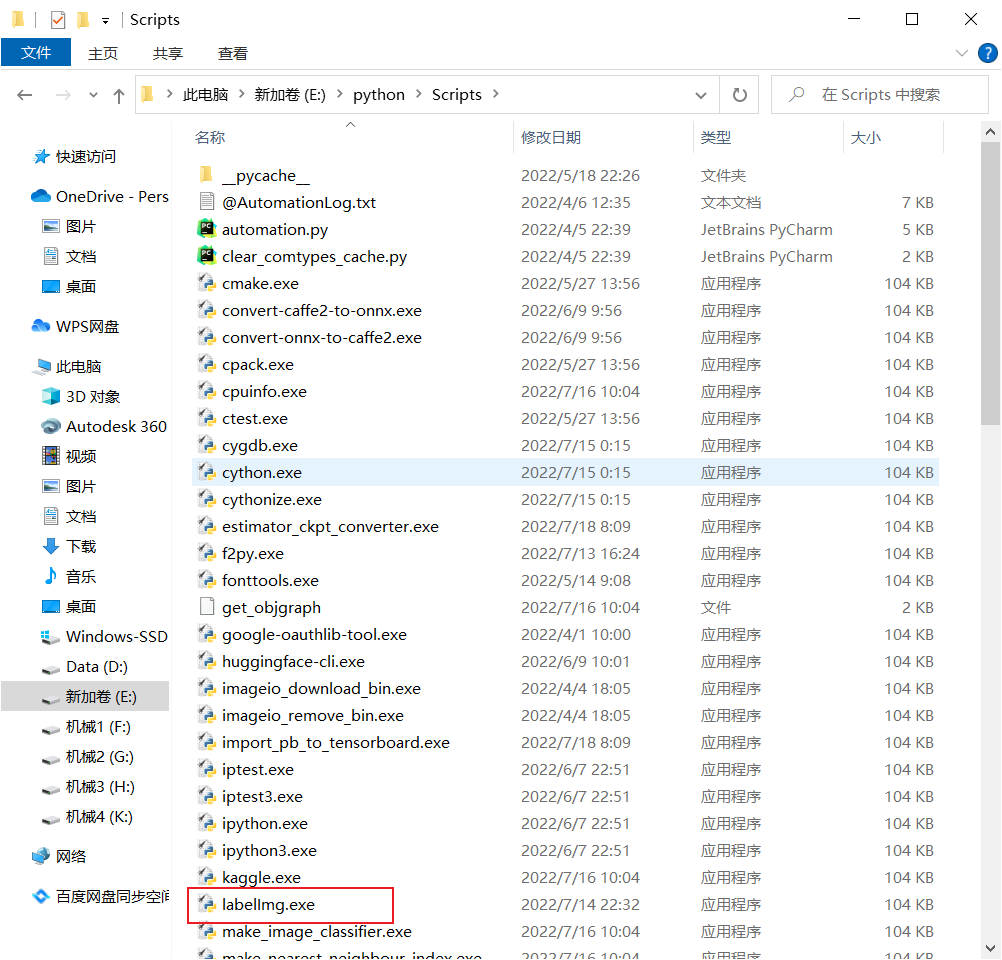
Task: Select kaggle.exe file
Action: (x=261, y=878)
